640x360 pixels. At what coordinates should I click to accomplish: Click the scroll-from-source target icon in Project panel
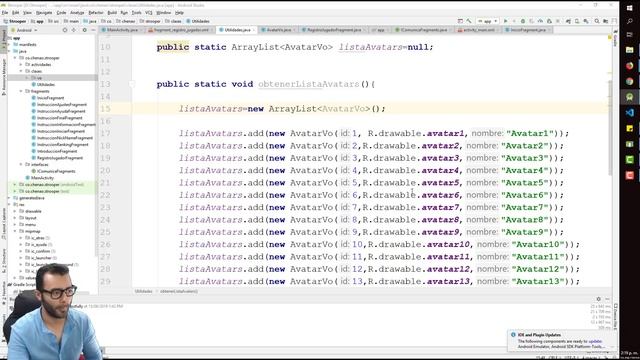(x=64, y=30)
